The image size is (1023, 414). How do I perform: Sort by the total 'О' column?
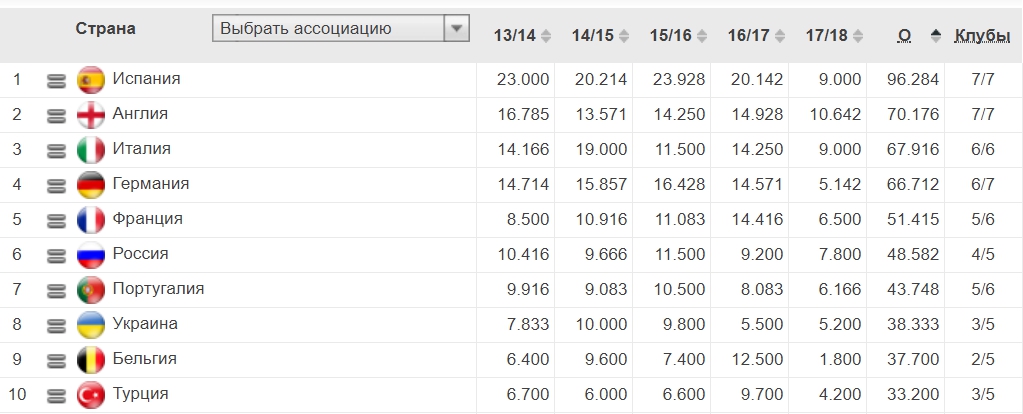pos(905,36)
